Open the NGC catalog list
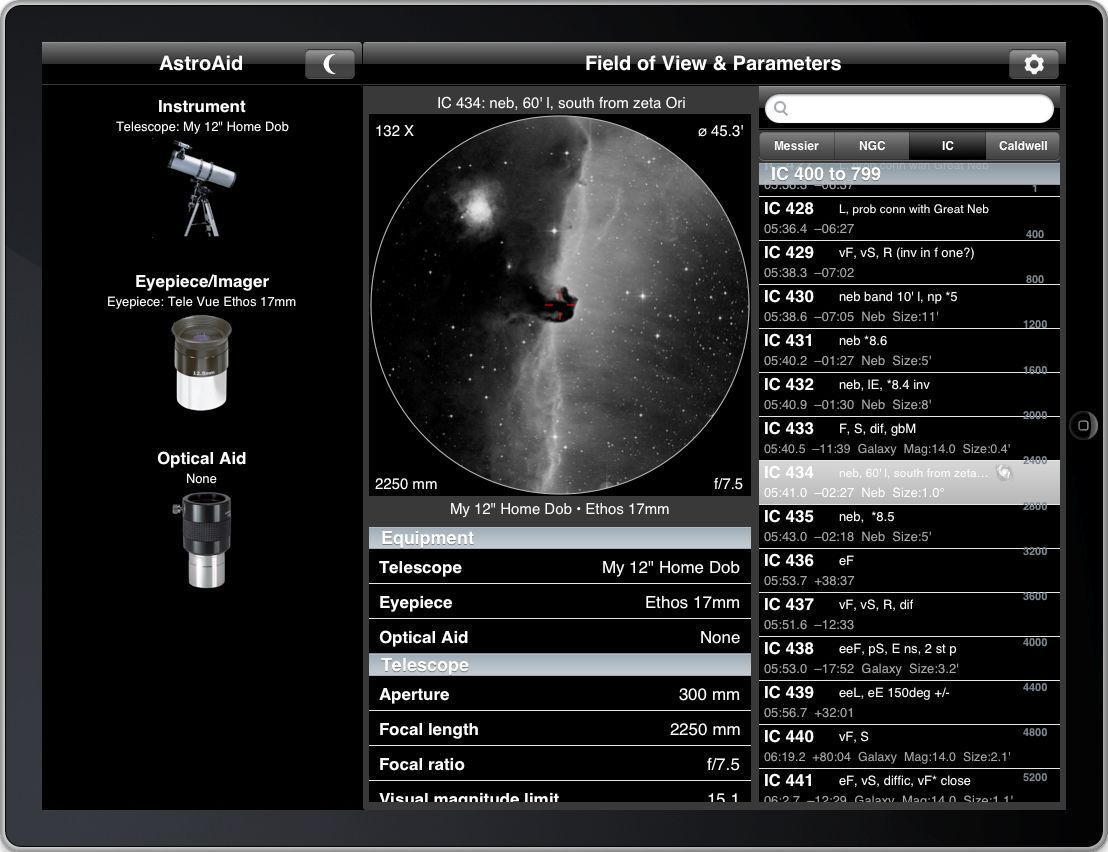This screenshot has height=852, width=1108. [x=871, y=145]
